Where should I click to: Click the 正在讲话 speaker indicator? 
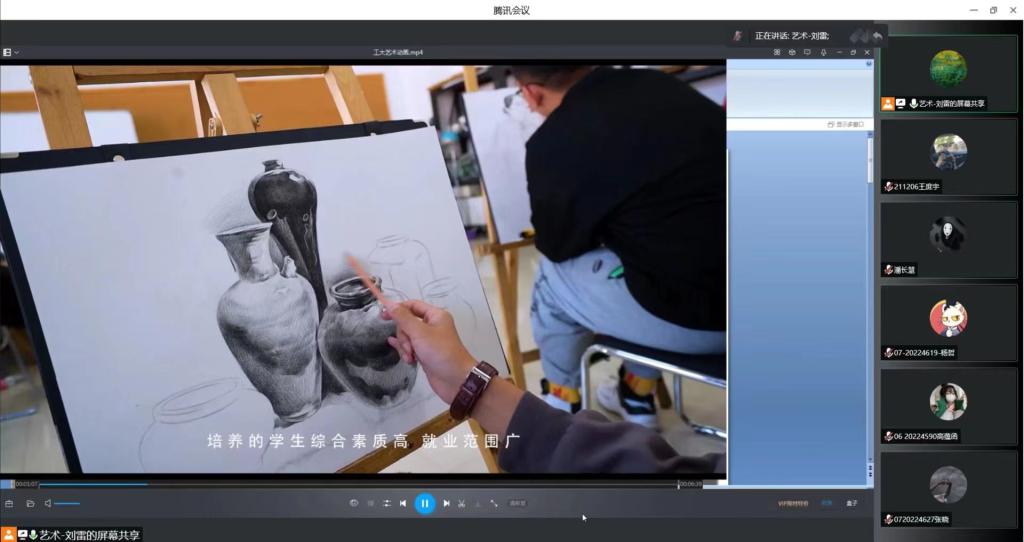tap(790, 36)
